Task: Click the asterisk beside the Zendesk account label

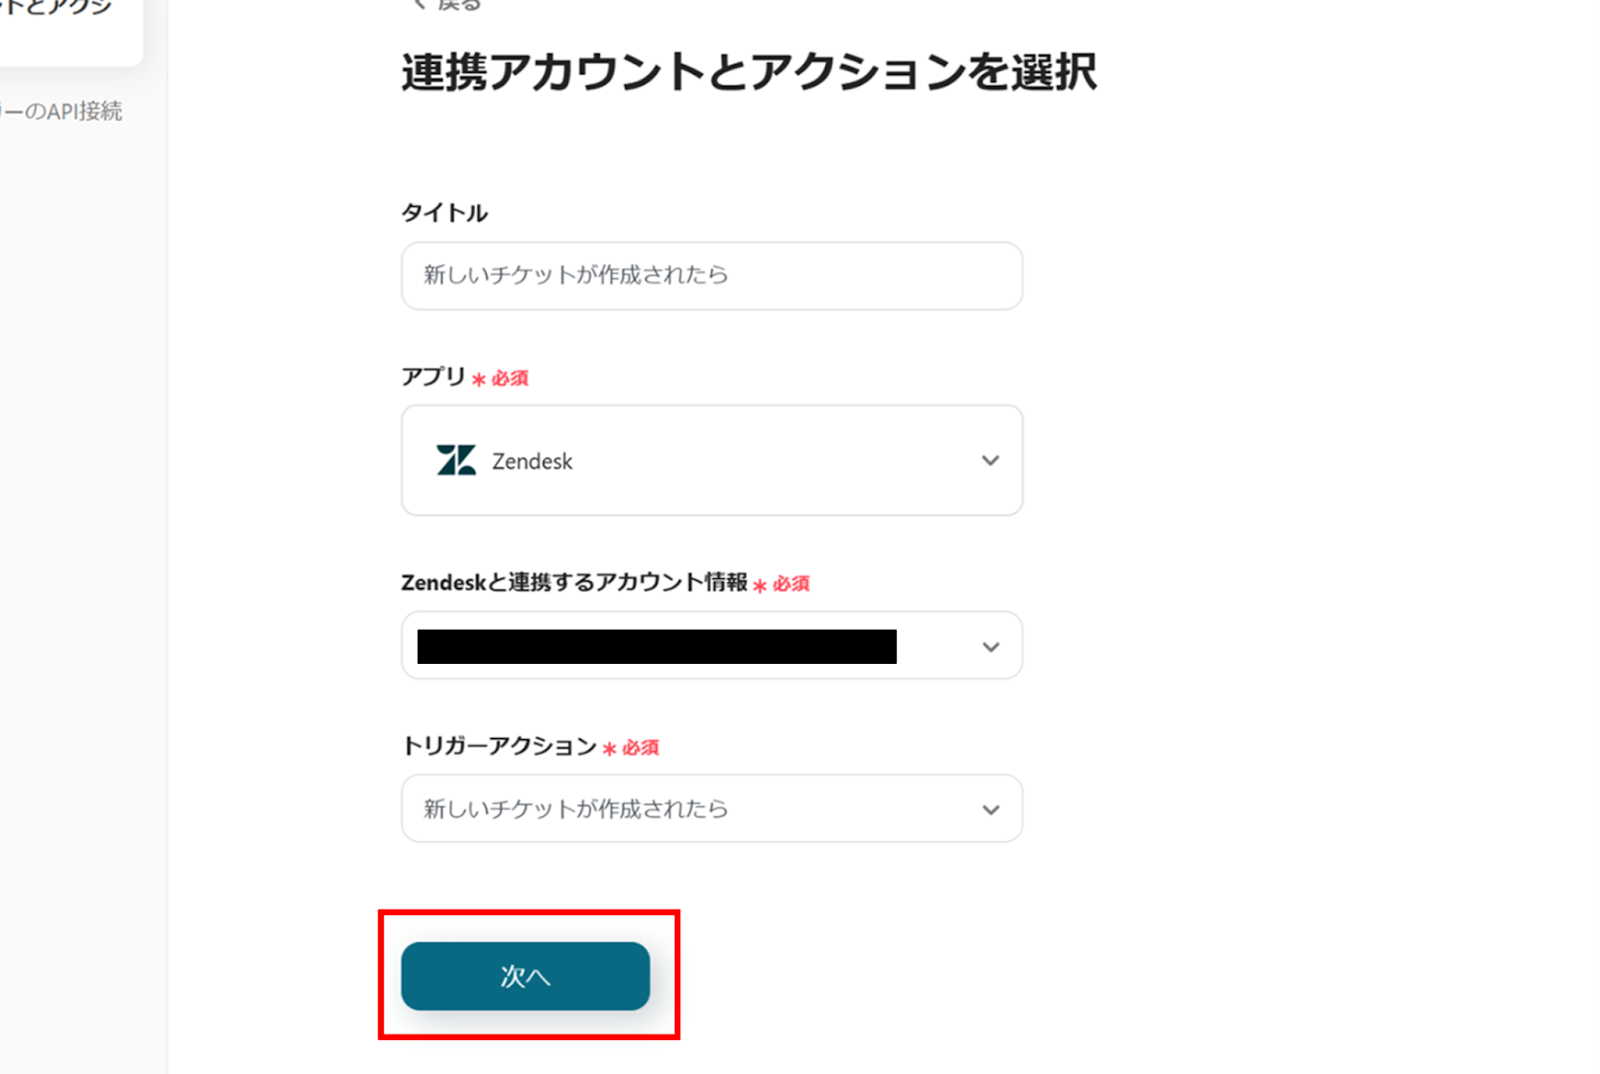Action: tap(760, 585)
